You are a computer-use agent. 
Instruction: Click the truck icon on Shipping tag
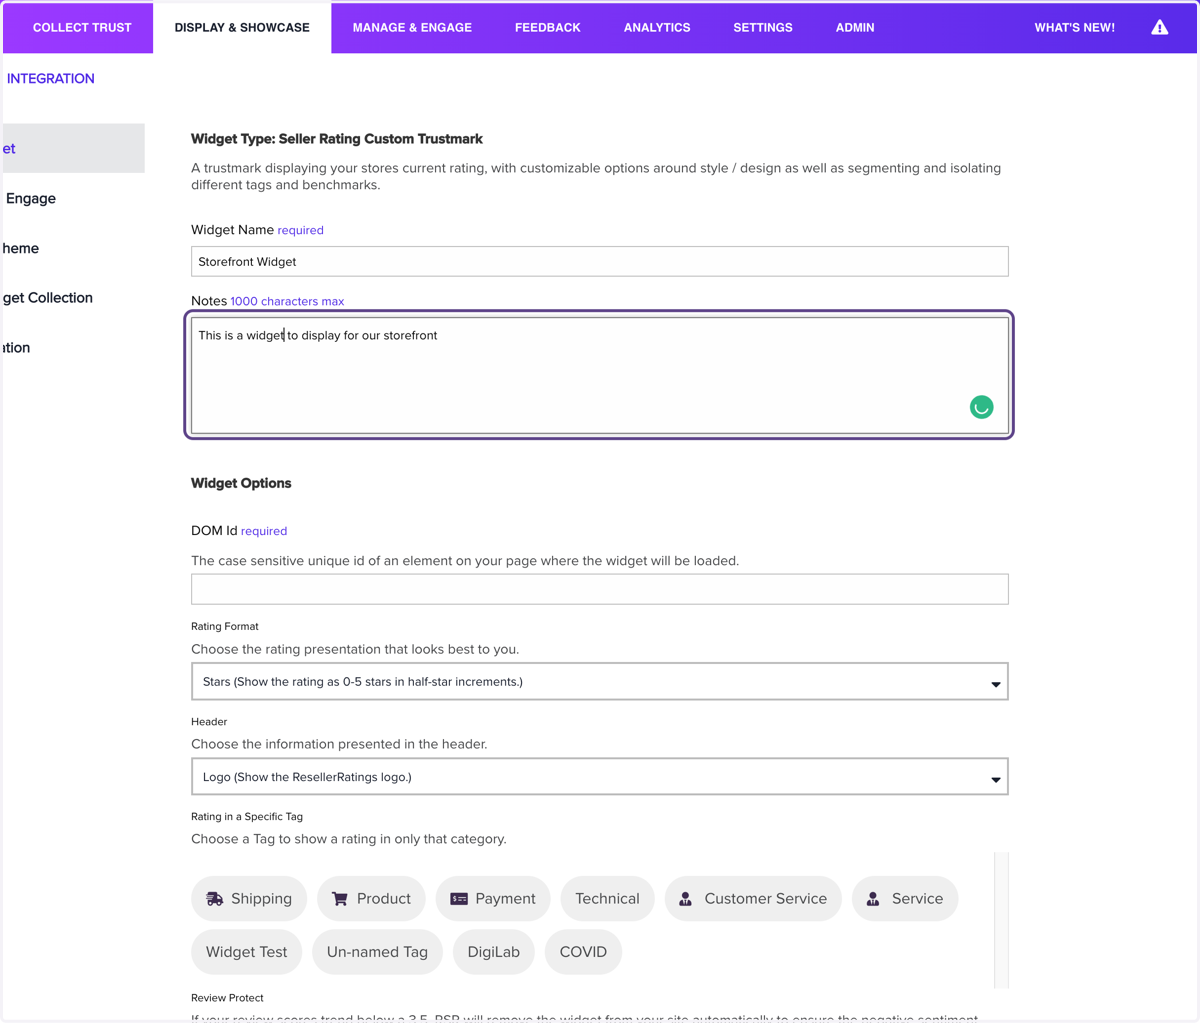tap(214, 898)
